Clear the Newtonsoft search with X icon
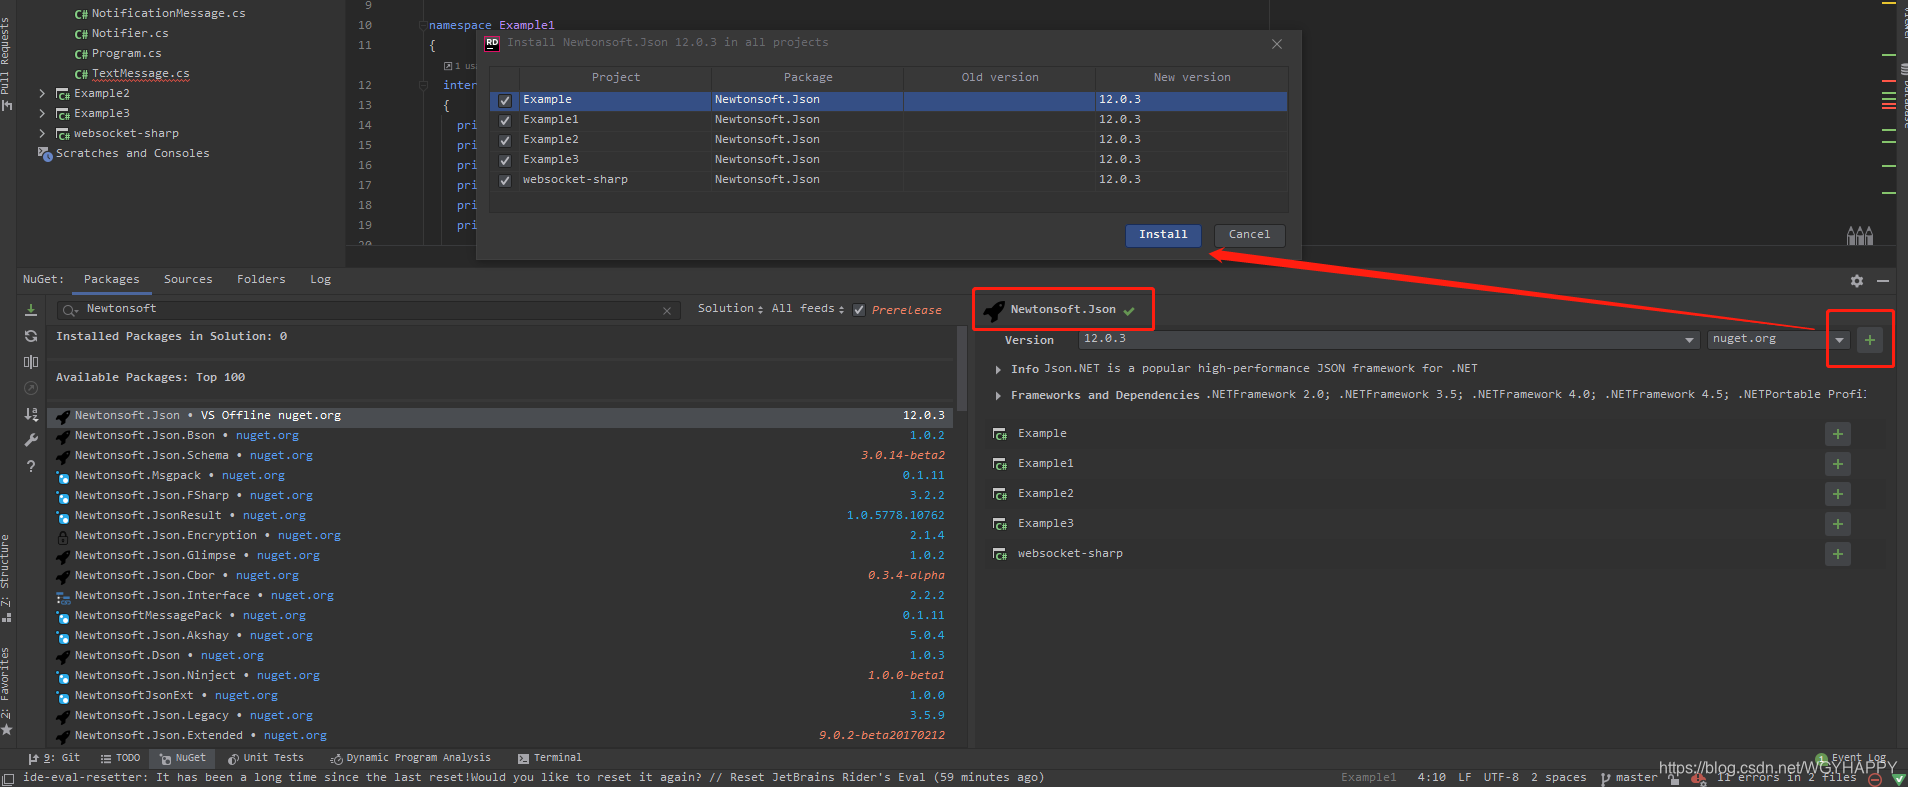This screenshot has width=1908, height=787. click(667, 311)
